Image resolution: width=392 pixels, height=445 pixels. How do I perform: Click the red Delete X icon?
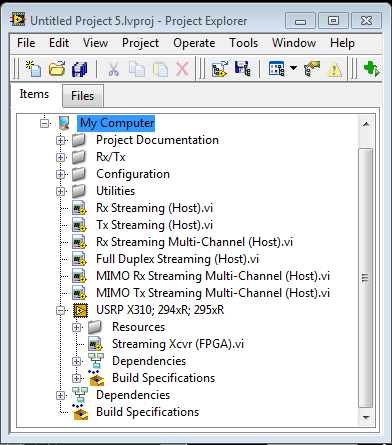(x=182, y=69)
